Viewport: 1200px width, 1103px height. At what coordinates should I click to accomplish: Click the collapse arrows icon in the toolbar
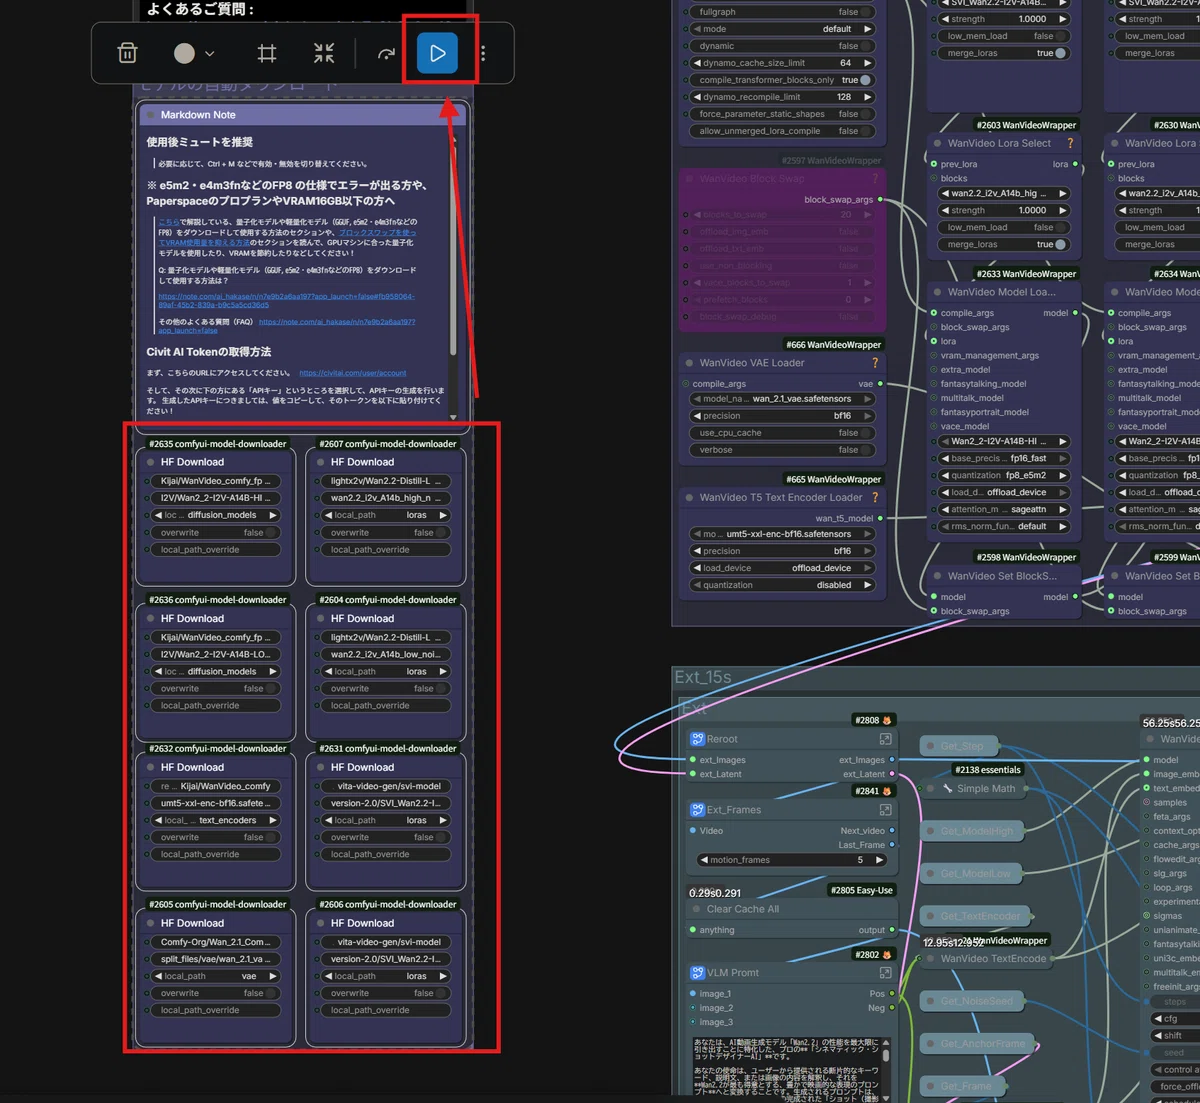click(x=324, y=53)
